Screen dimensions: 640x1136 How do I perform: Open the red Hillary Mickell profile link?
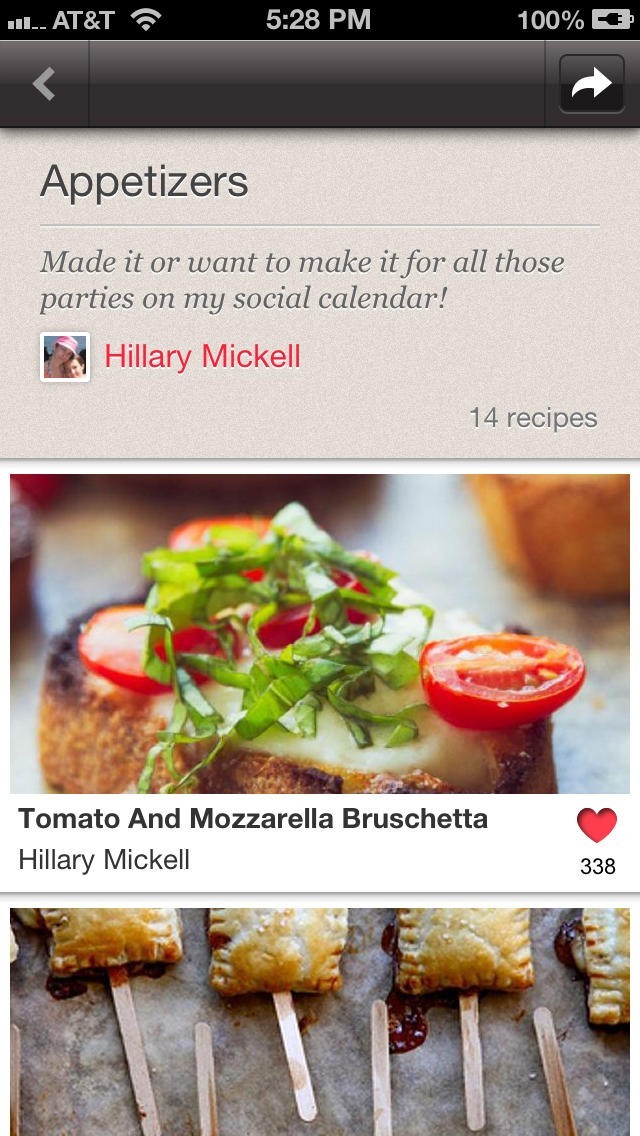coord(202,356)
